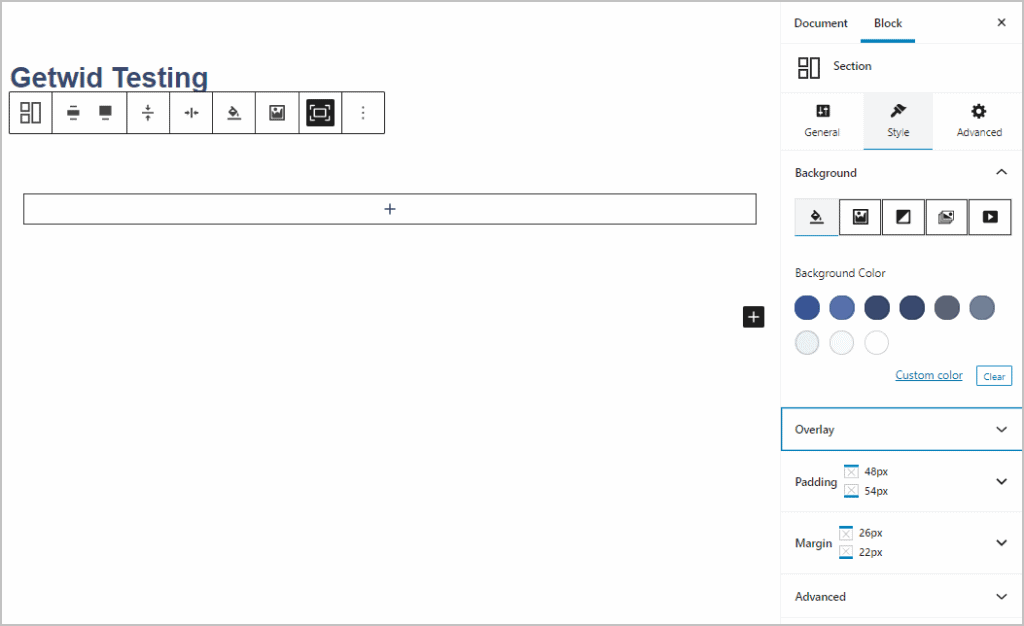Select the full width alignment toolbar icon
This screenshot has width=1024, height=626.
[x=105, y=113]
